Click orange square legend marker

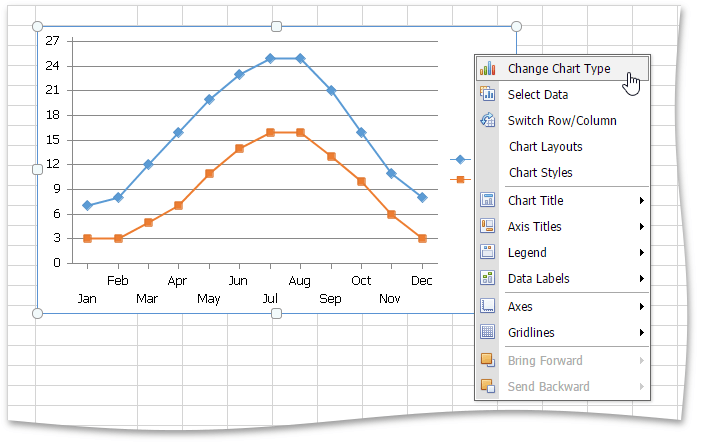click(460, 179)
